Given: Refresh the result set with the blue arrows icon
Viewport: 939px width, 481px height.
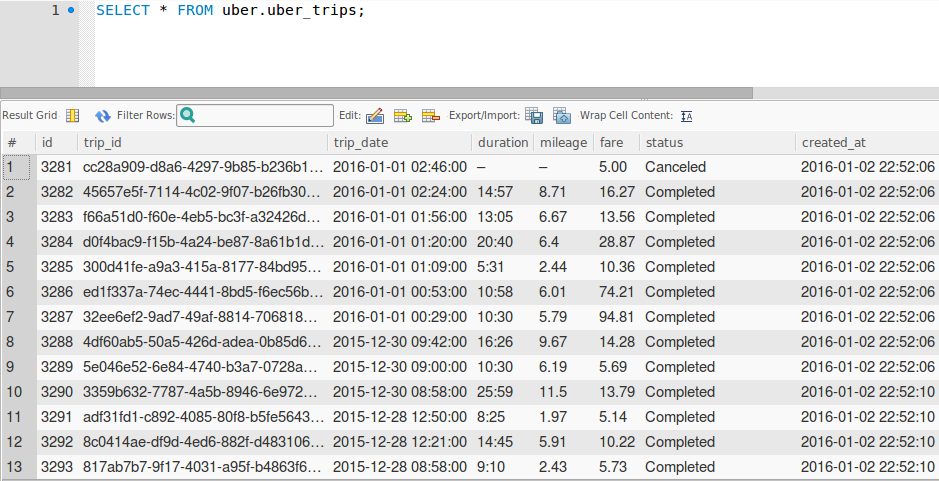Looking at the screenshot, I should [103, 116].
